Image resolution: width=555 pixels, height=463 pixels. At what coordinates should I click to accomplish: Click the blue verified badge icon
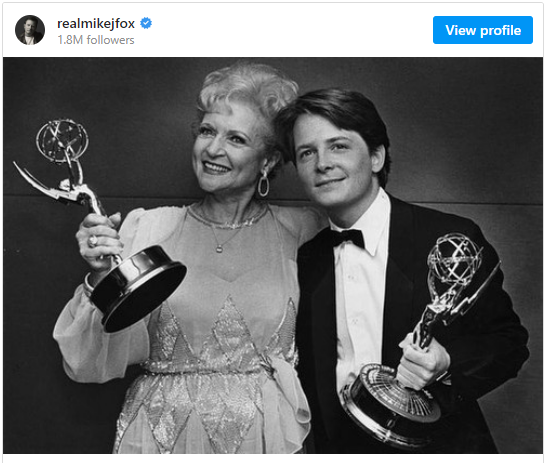[146, 23]
